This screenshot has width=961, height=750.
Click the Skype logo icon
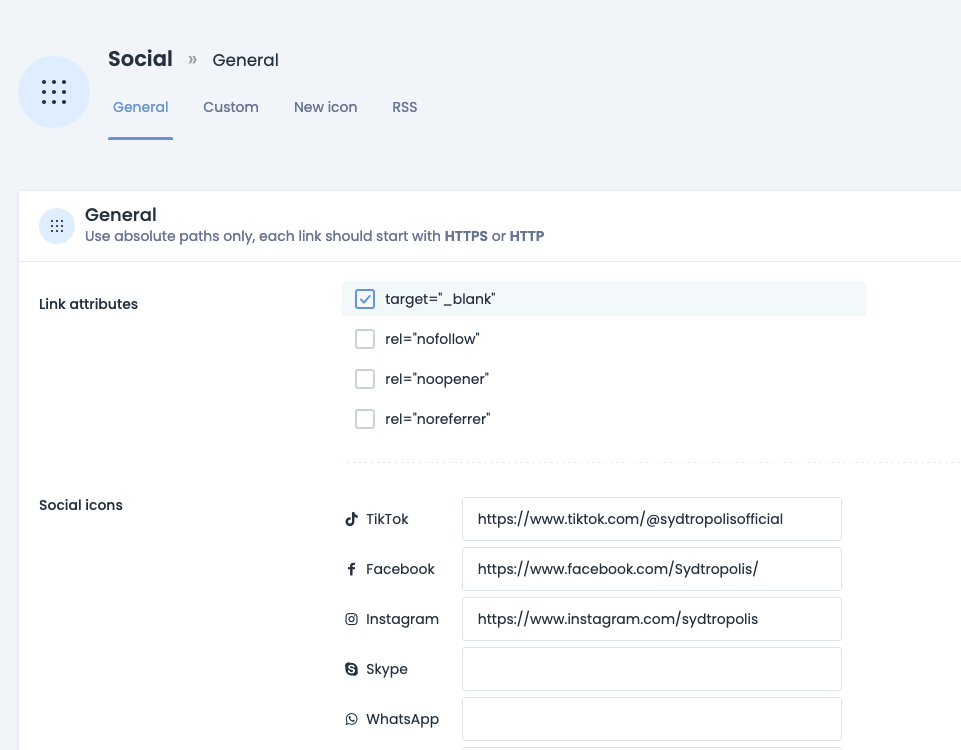click(x=351, y=669)
